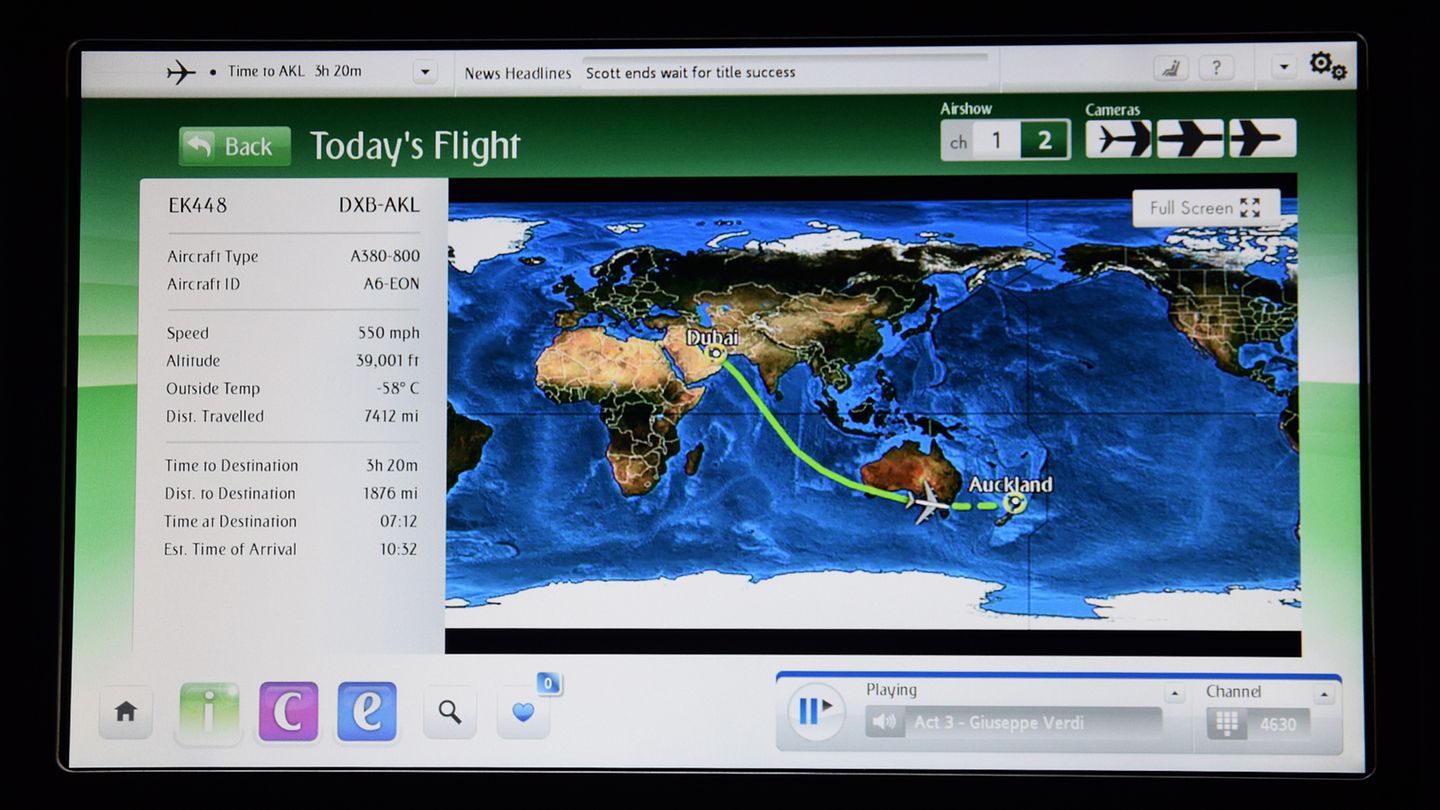Select the third Cameras airplane view

click(1262, 139)
